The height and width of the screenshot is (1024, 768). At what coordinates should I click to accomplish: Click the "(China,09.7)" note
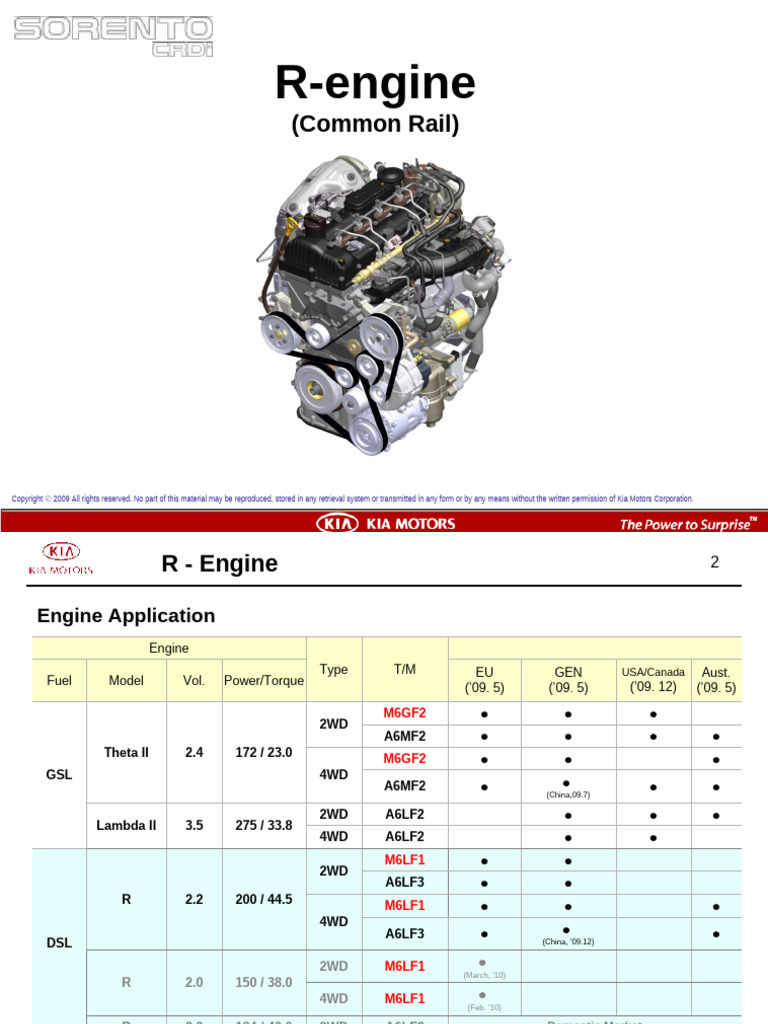pyautogui.click(x=568, y=795)
